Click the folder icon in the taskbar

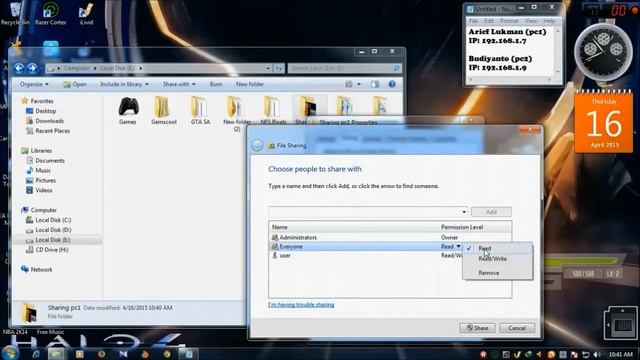56,354
